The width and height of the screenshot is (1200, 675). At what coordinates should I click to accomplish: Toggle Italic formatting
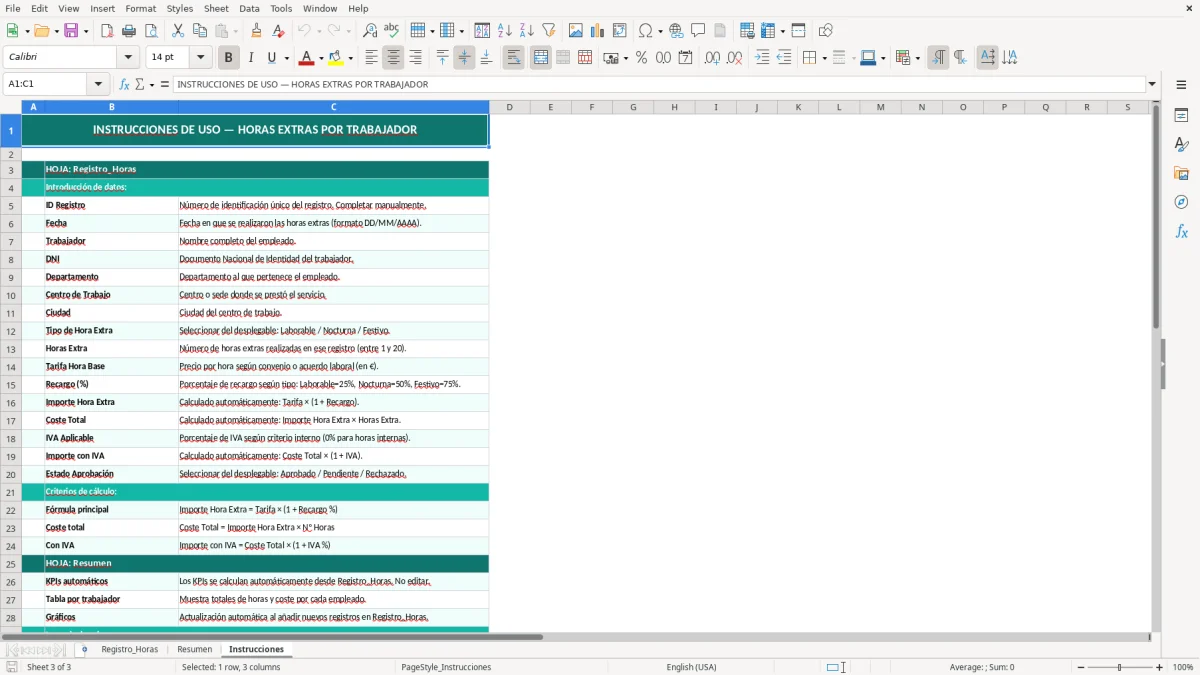(x=250, y=58)
